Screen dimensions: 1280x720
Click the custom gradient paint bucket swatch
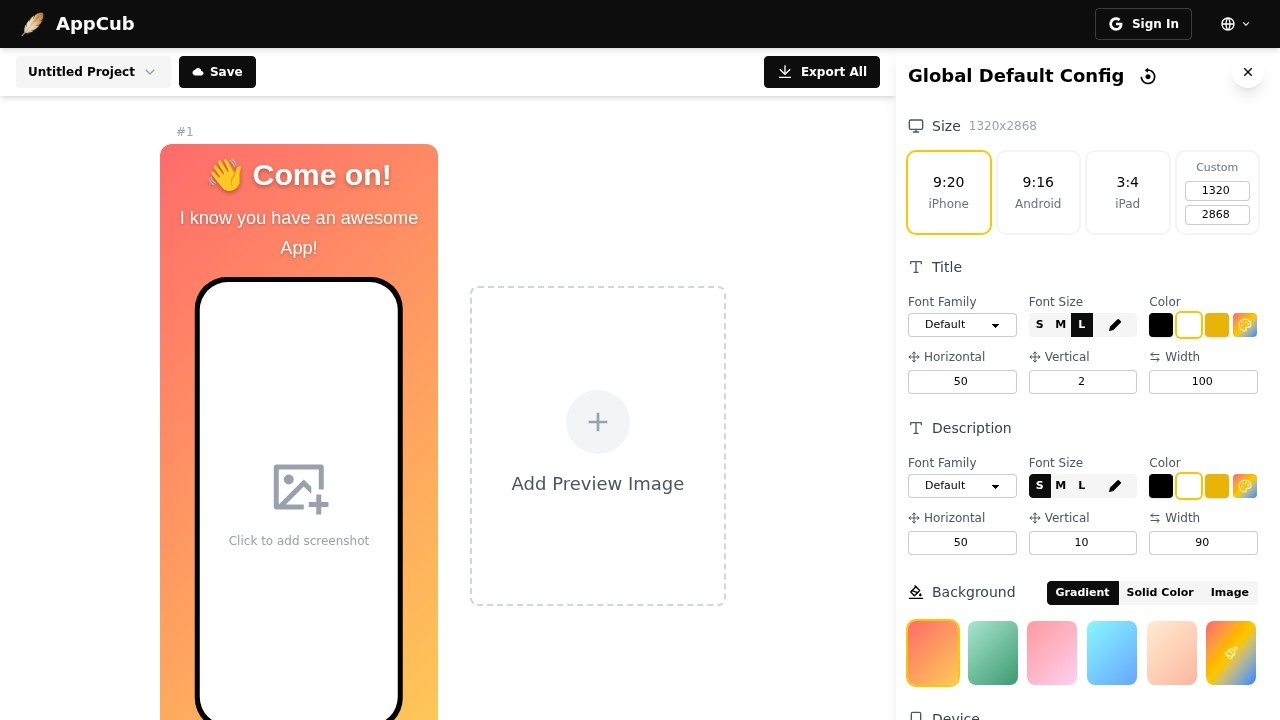coord(1231,653)
